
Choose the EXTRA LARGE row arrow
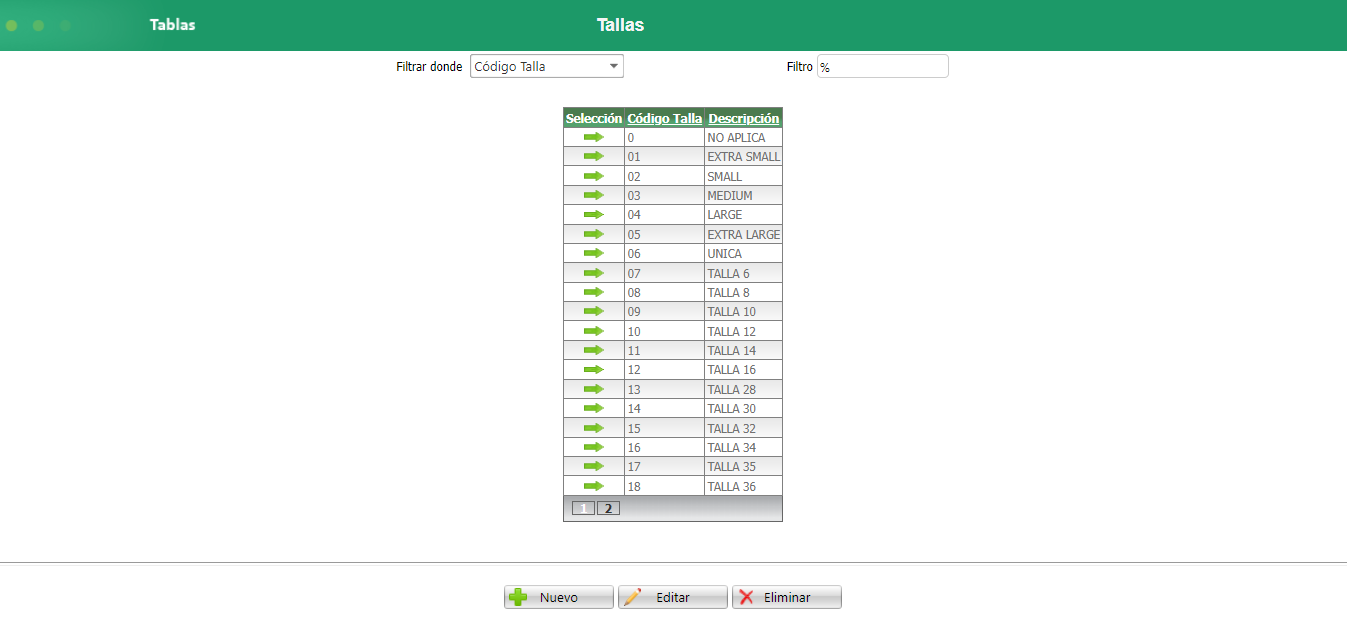click(594, 234)
